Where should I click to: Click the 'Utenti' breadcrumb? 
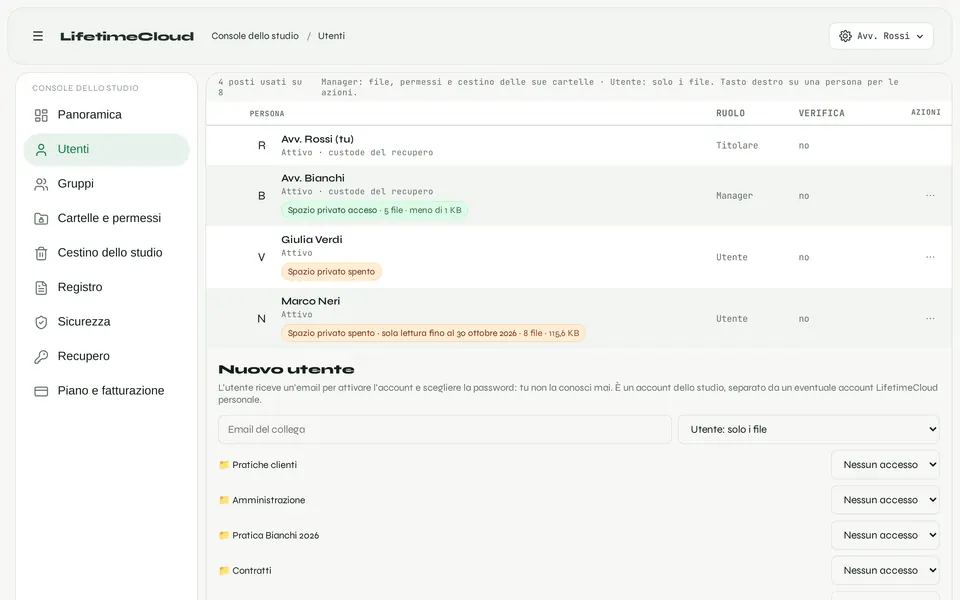pyautogui.click(x=331, y=36)
